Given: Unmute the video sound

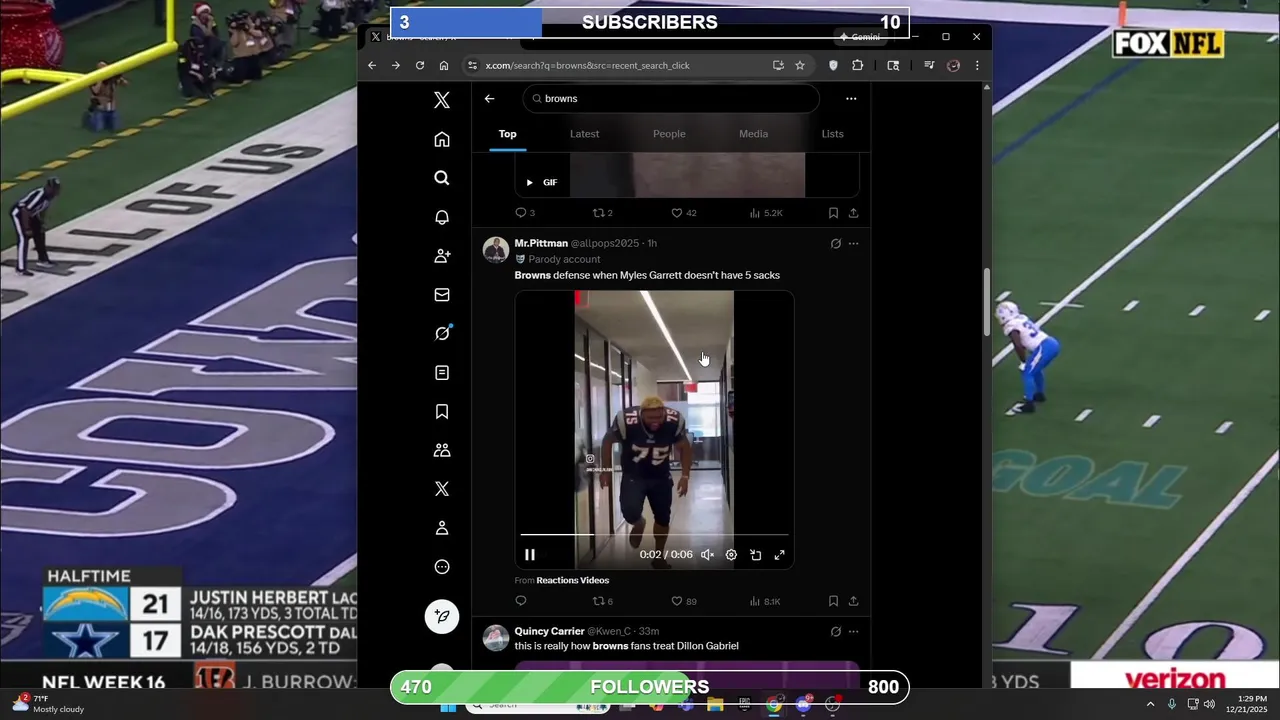Looking at the screenshot, I should pos(707,555).
